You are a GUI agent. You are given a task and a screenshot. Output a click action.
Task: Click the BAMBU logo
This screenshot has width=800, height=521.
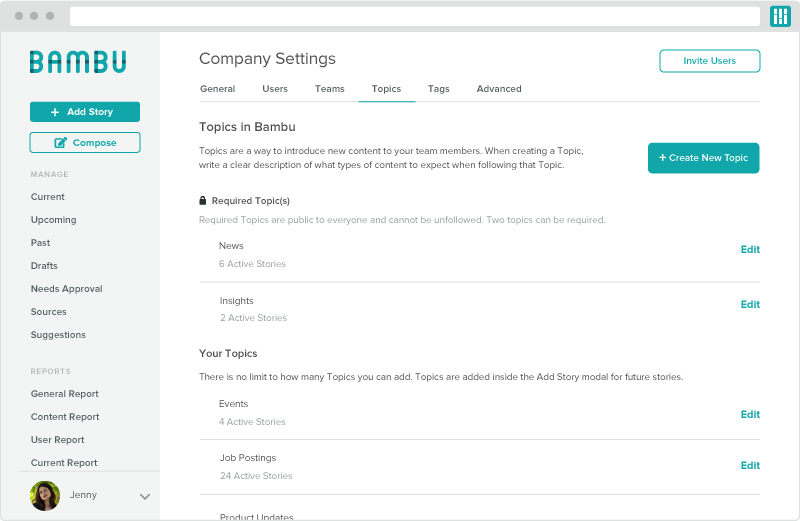point(78,62)
